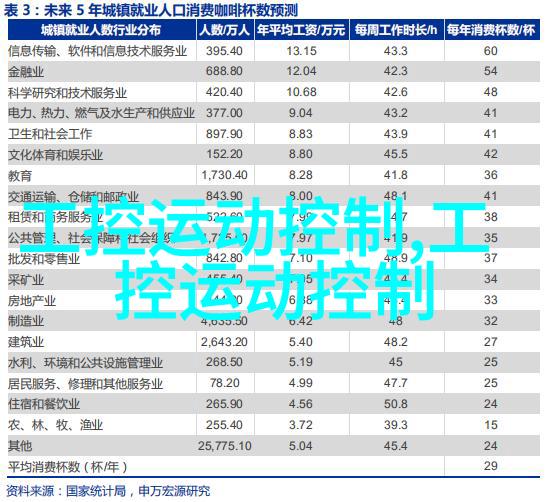Viewport: 546px width, 502px height.
Task: Select the 卫生和社会工作 row
Action: point(274,134)
